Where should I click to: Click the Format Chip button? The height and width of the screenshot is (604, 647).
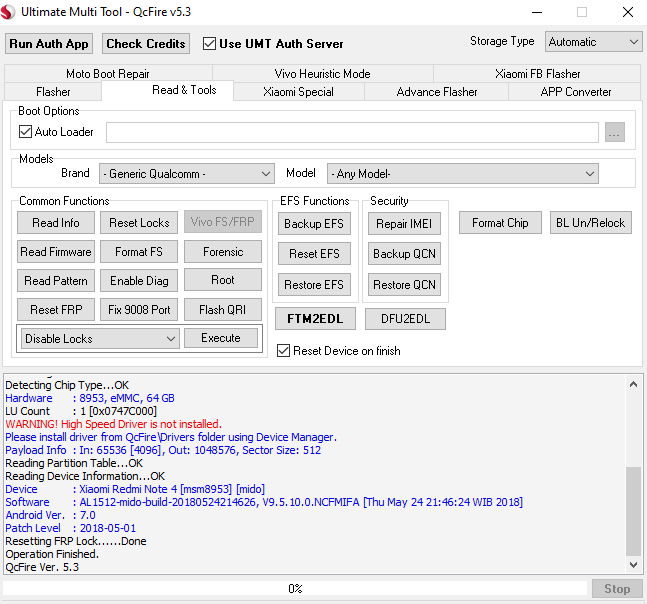click(x=500, y=223)
